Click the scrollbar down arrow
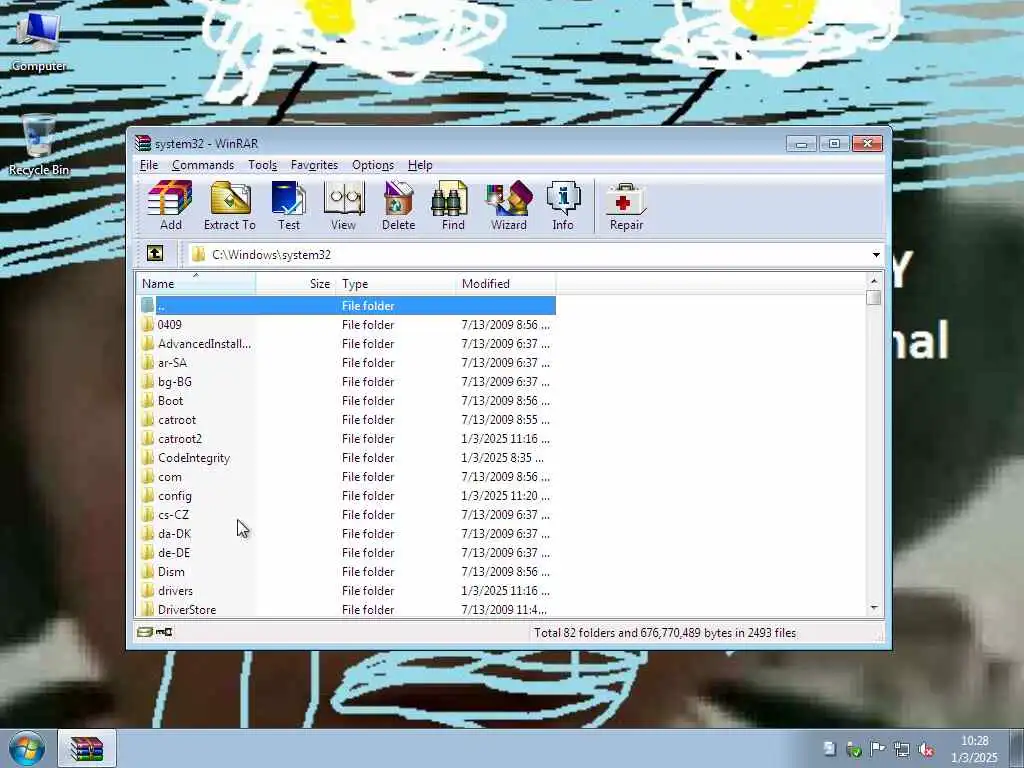The height and width of the screenshot is (768, 1024). 874,608
